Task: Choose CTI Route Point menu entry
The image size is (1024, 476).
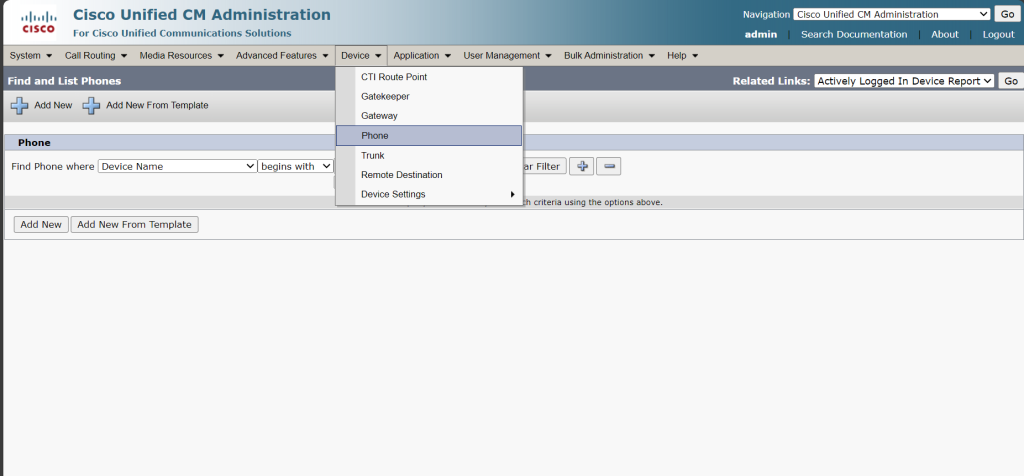Action: pos(394,77)
